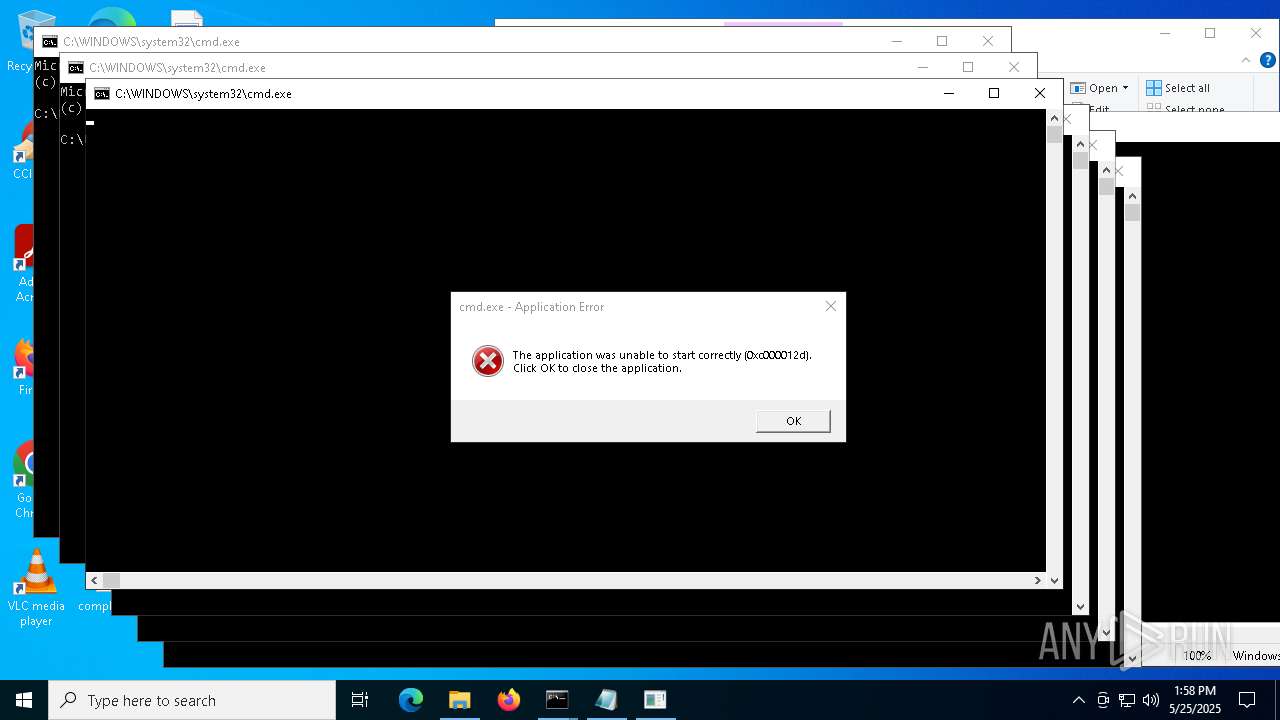Click OK in the Application Error dialog
The image size is (1280, 720).
[x=793, y=421]
